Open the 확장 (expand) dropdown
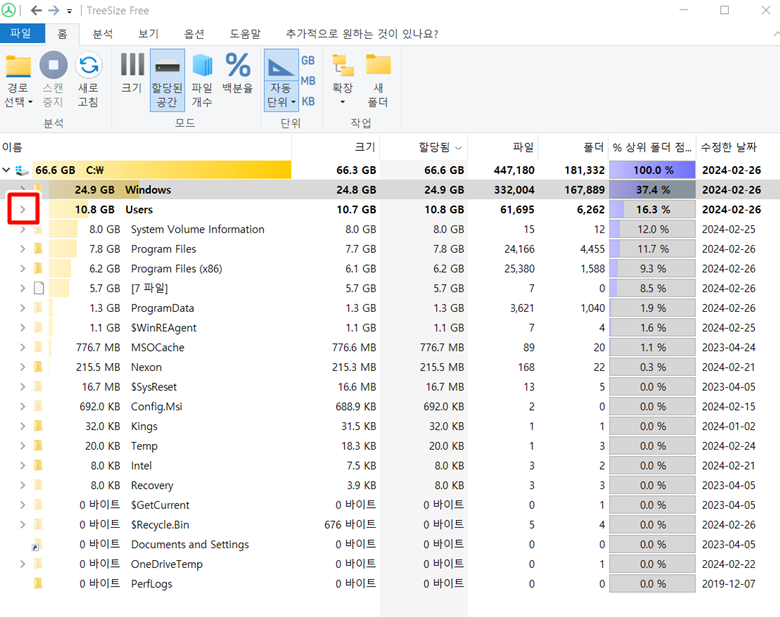Viewport: 780px width, 617px height. click(x=342, y=80)
